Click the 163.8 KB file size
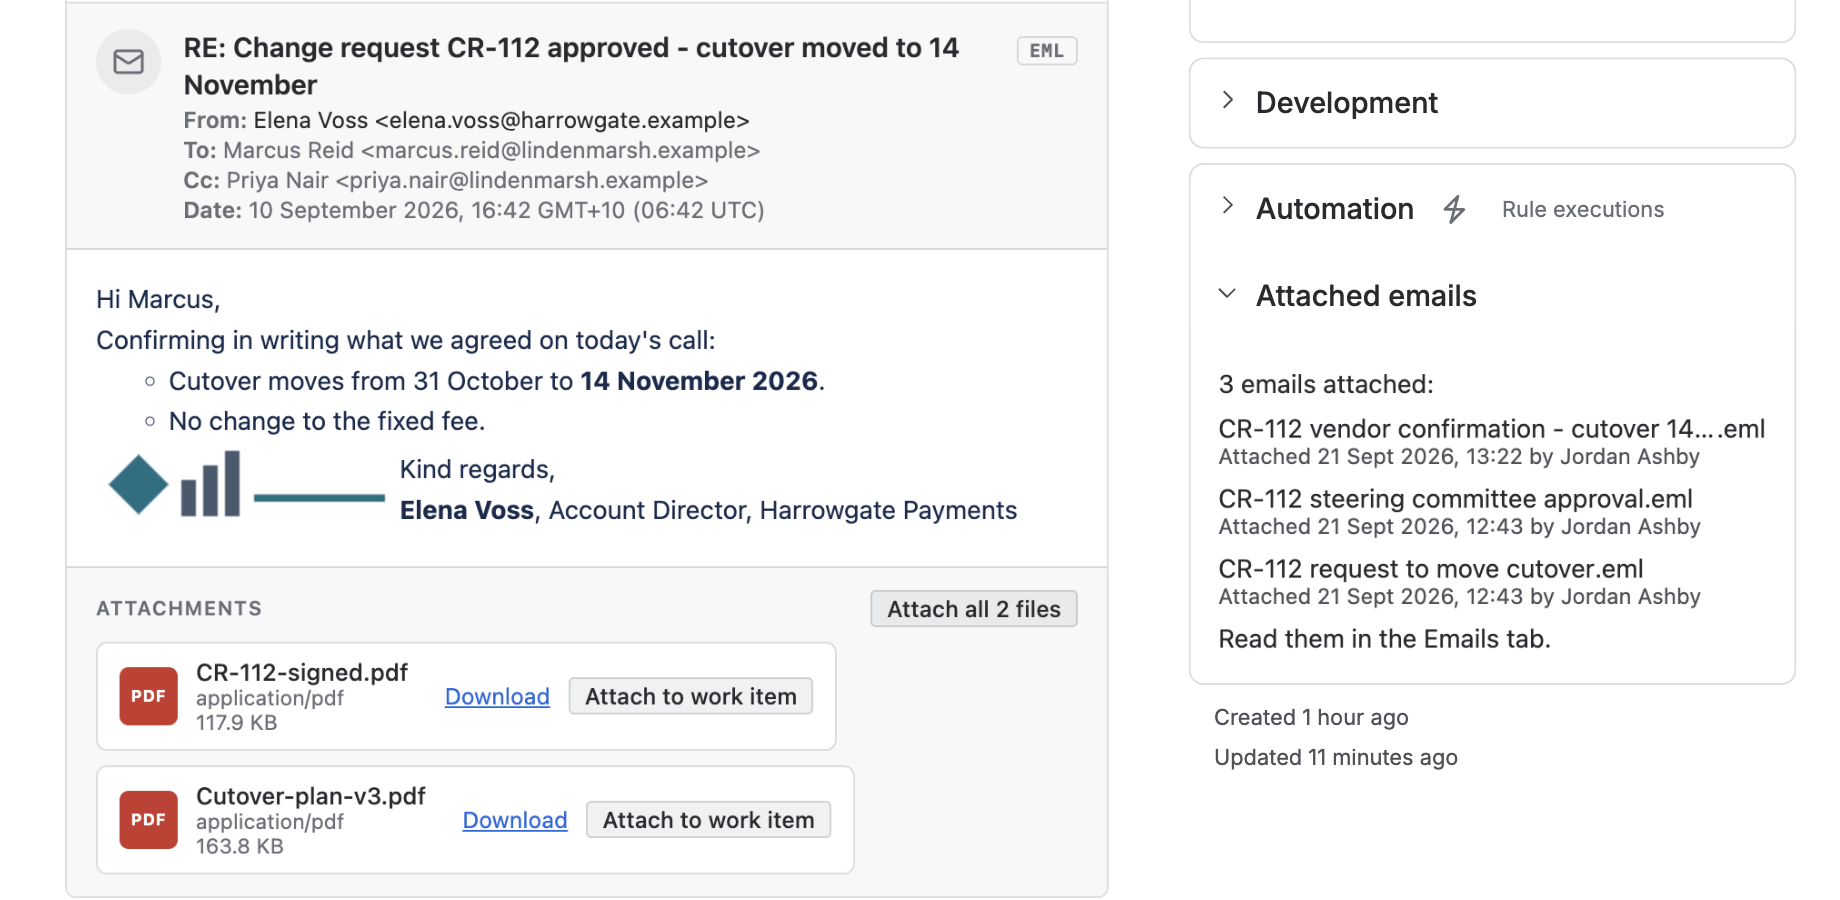This screenshot has width=1840, height=900. [240, 846]
